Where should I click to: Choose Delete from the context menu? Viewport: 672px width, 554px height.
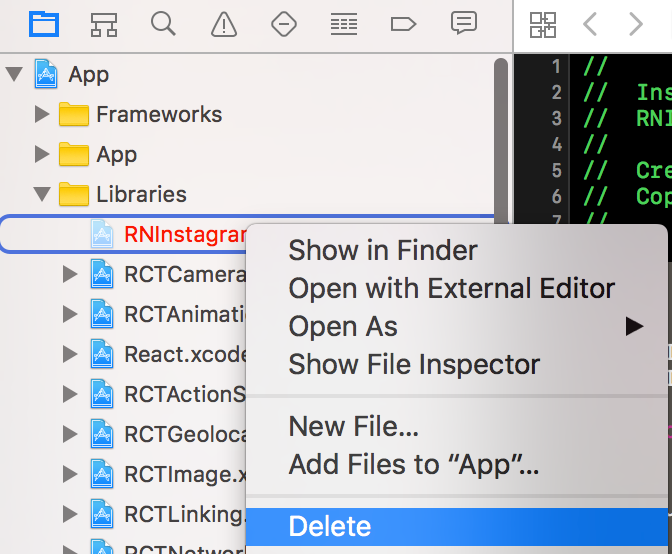[x=329, y=526]
